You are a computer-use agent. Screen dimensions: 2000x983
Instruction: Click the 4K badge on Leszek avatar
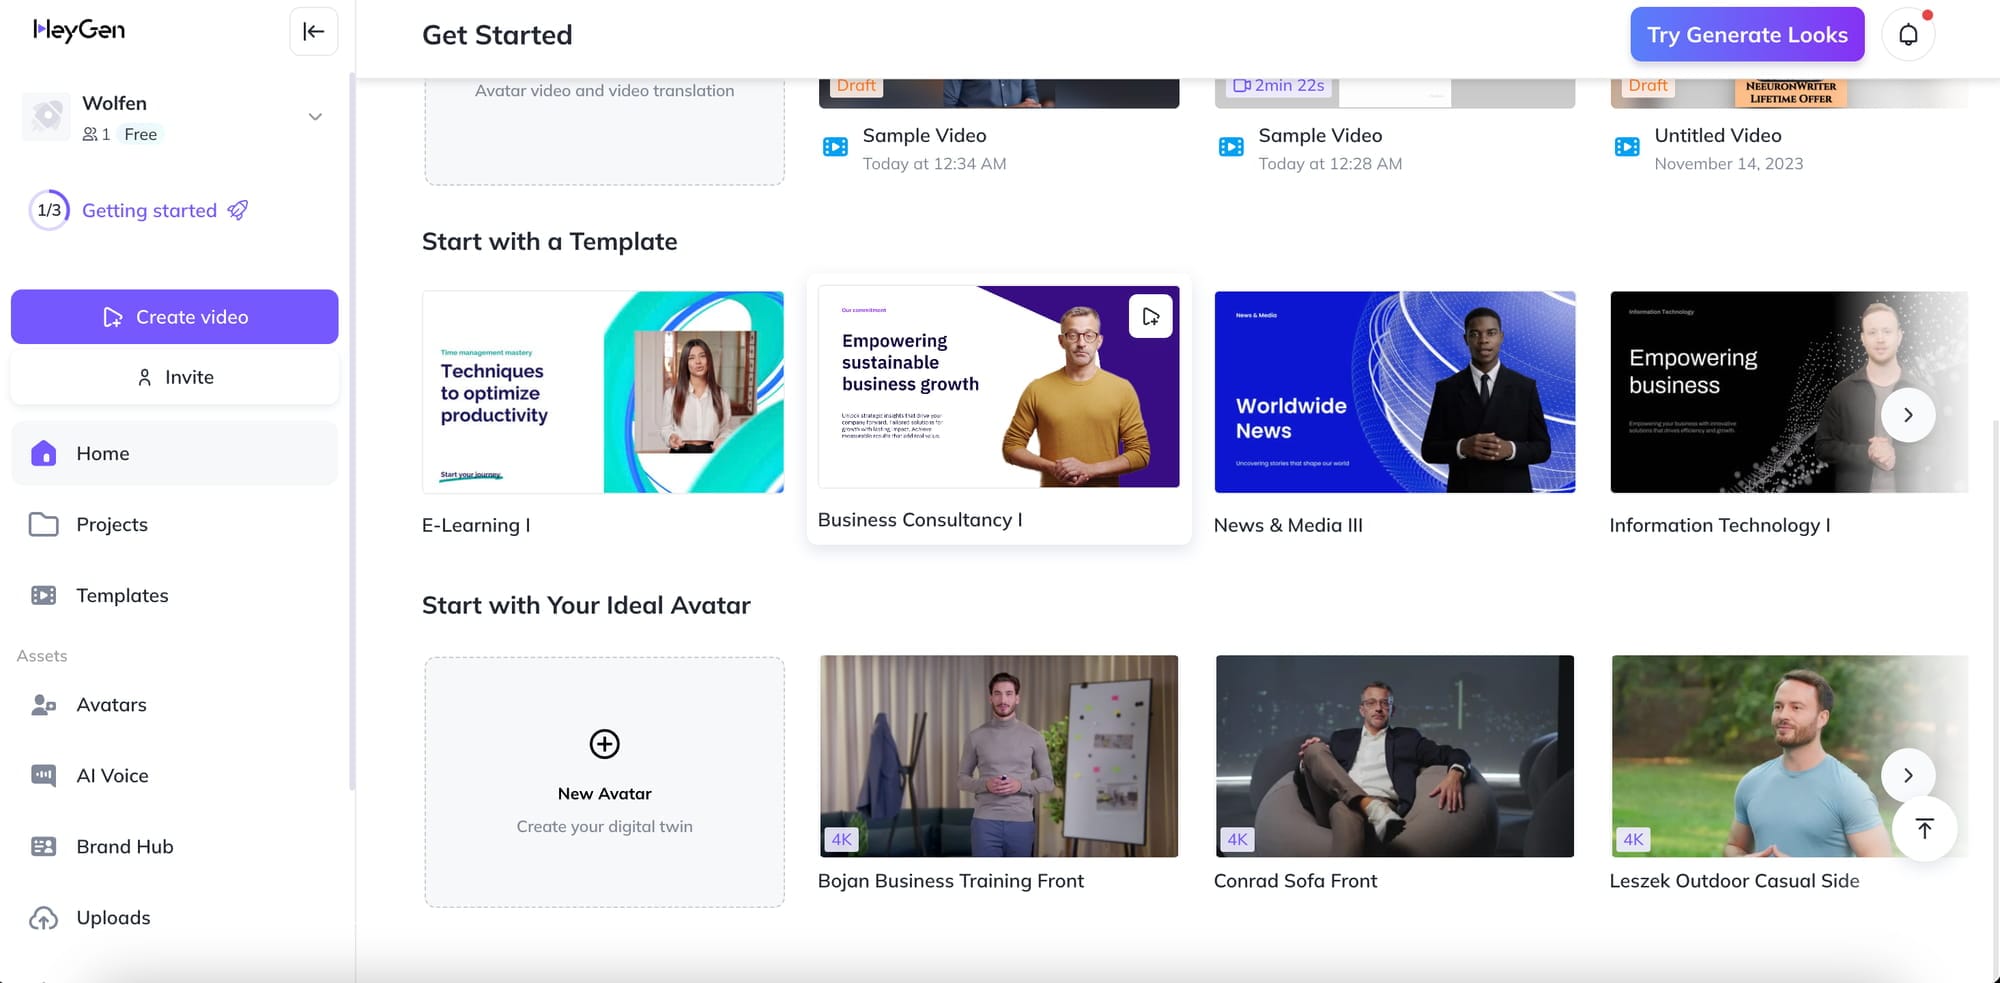coord(1633,840)
